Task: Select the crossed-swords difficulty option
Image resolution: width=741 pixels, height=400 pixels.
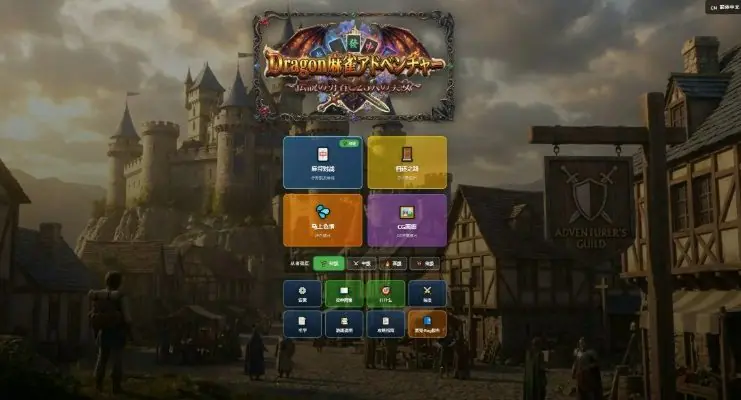Action: [x=362, y=264]
